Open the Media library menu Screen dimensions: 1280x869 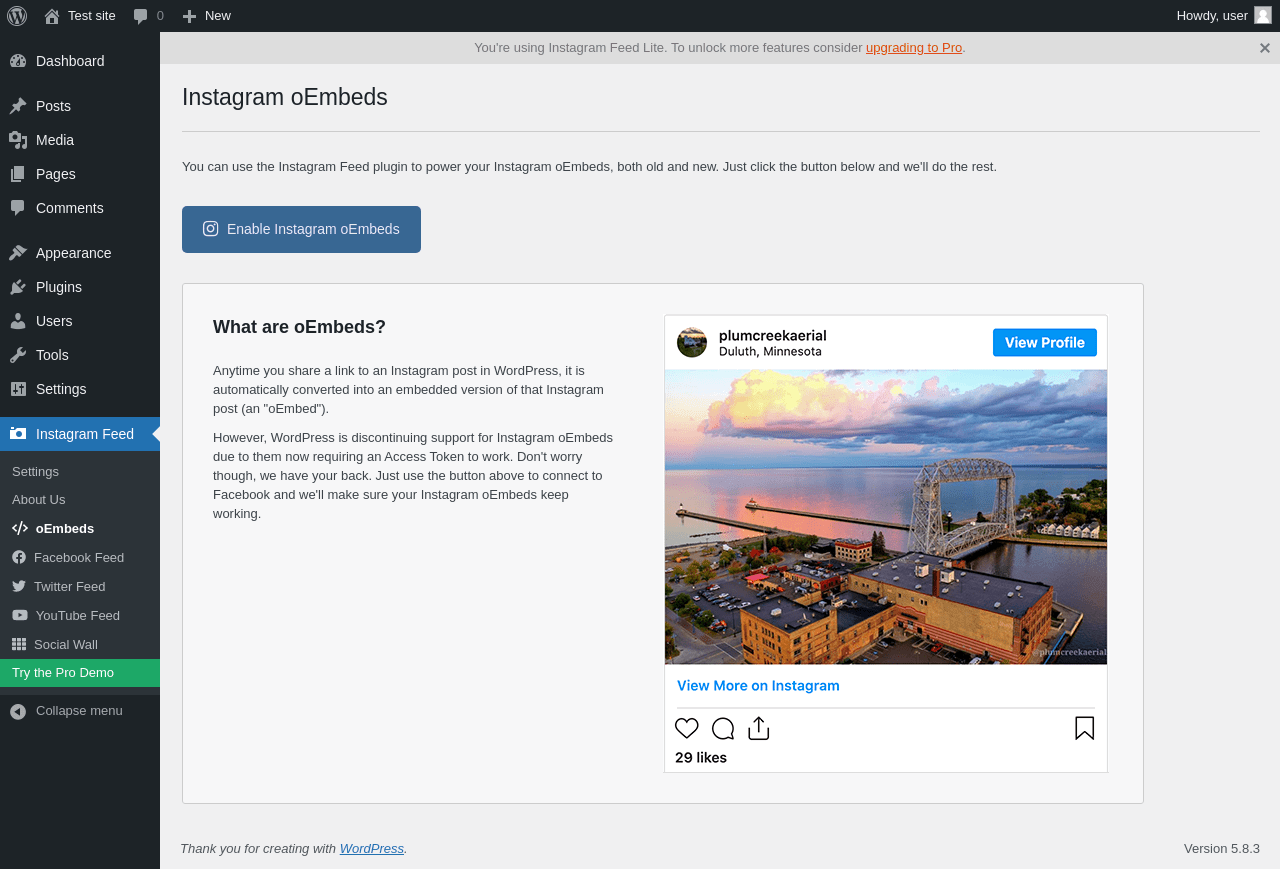(x=80, y=140)
